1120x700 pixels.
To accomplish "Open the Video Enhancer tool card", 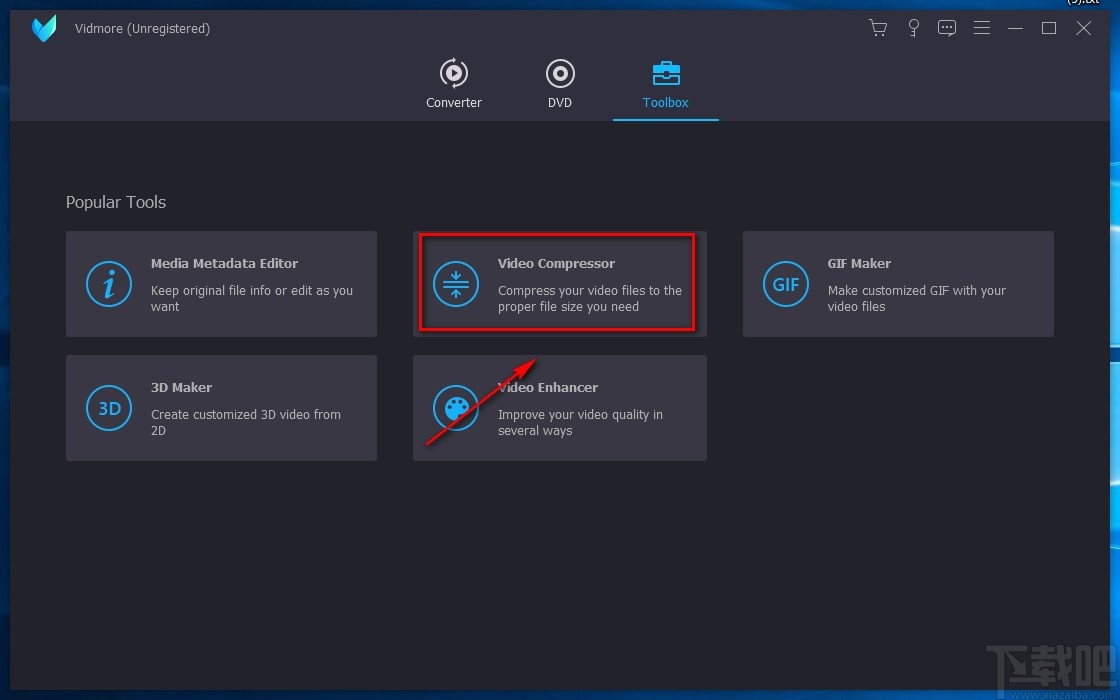I will click(560, 408).
